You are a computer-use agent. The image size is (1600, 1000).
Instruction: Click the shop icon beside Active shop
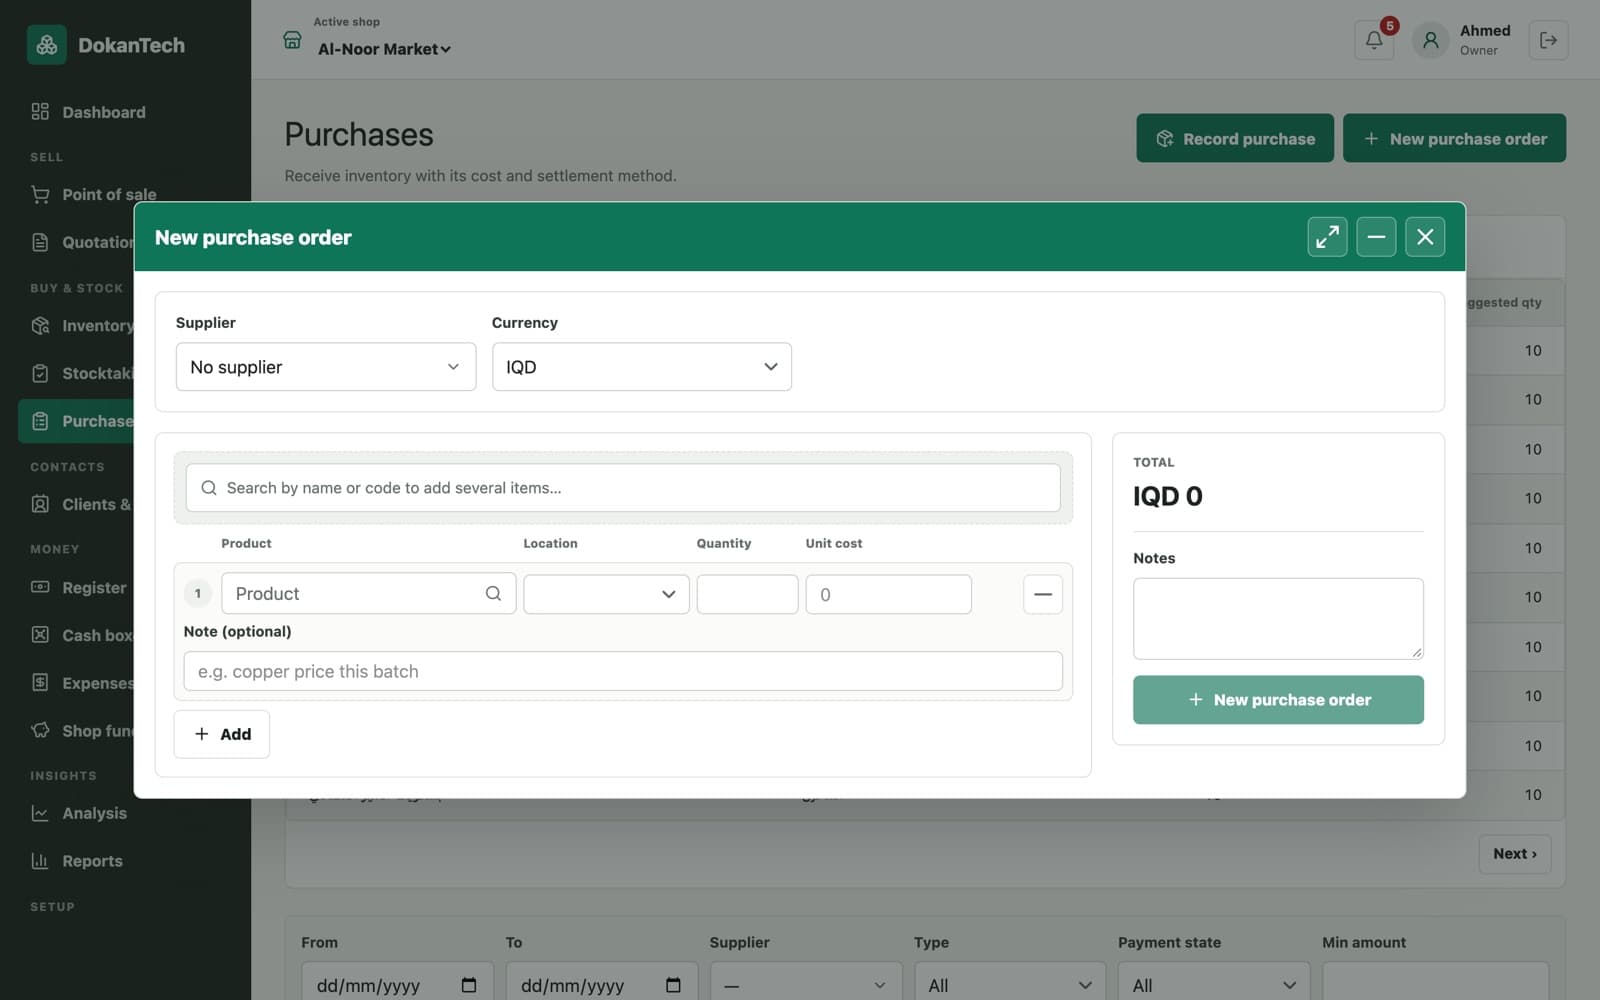point(292,40)
